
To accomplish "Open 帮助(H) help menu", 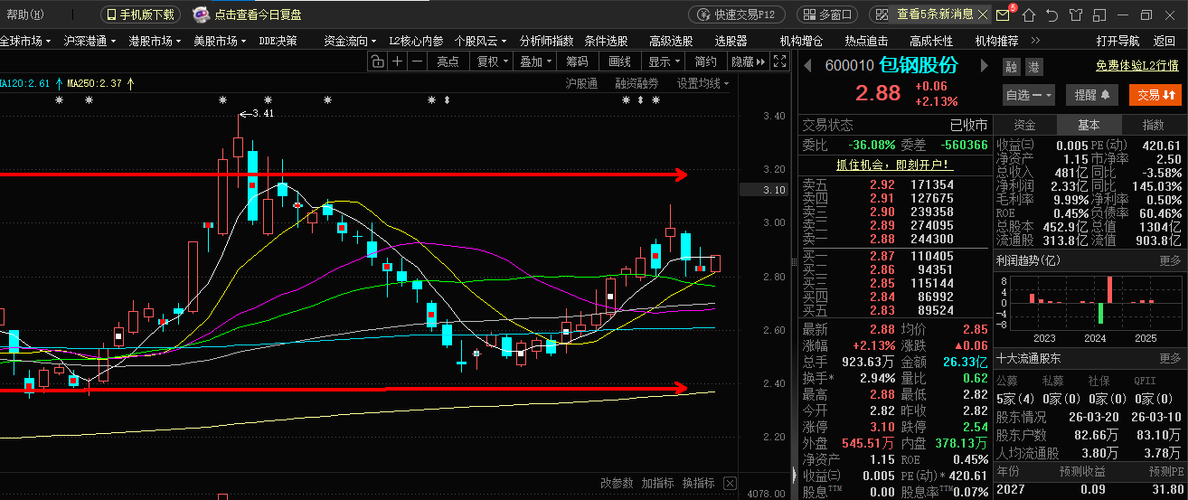I will [25, 14].
